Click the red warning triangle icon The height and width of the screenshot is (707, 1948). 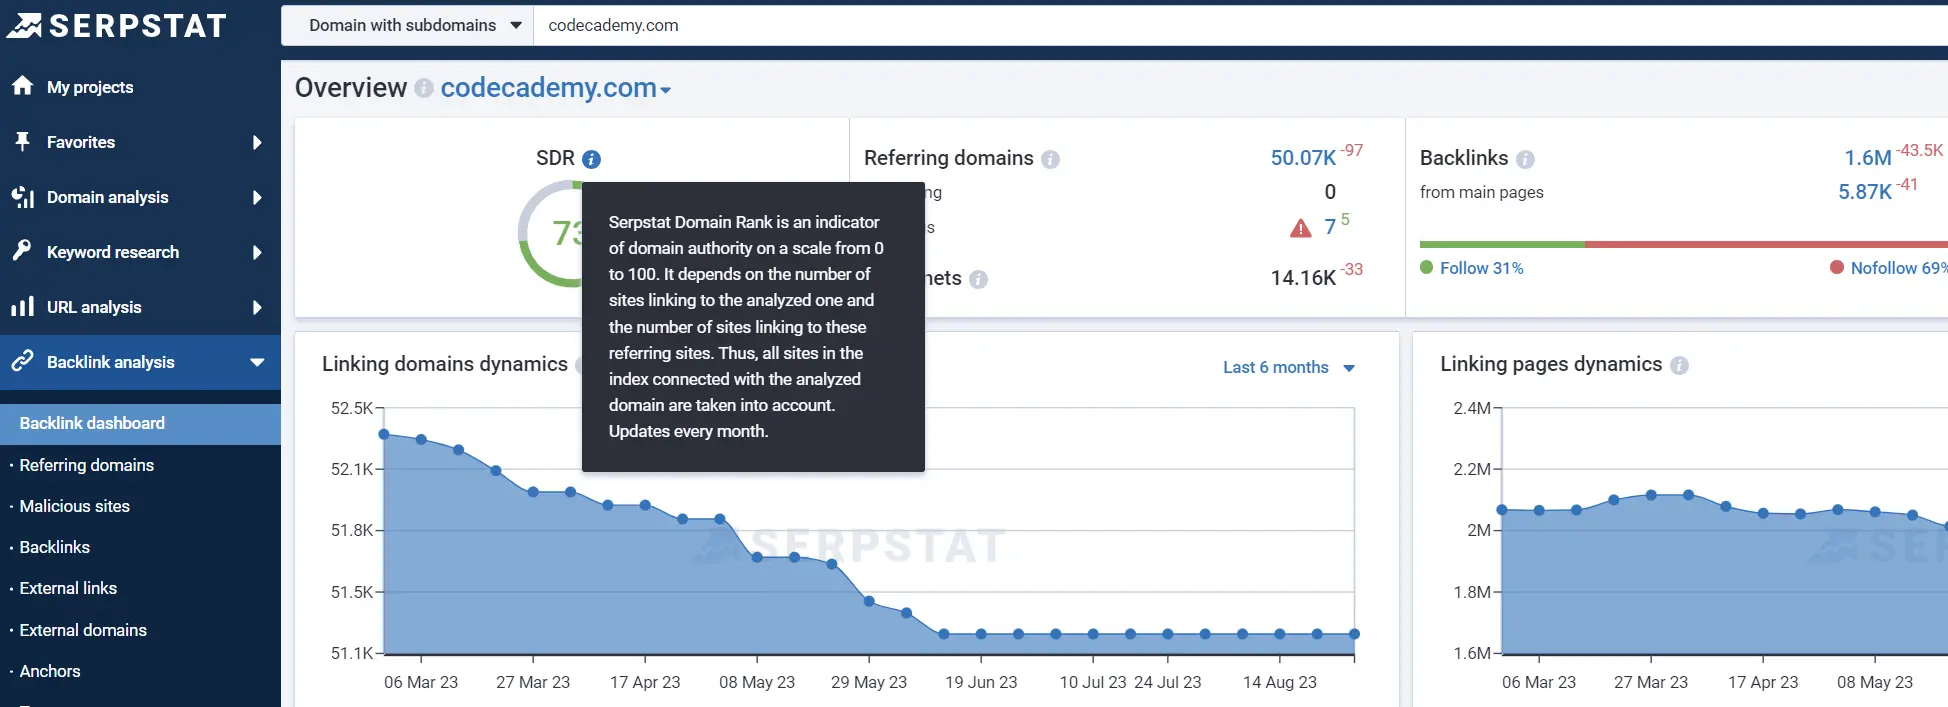(1300, 228)
